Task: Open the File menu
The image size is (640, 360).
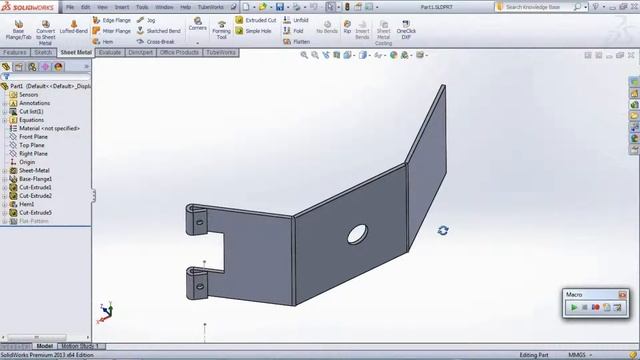Action: 70,7
